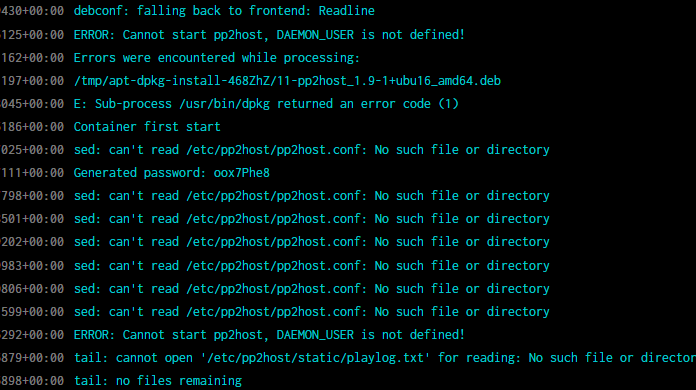Click the 898+00:00 timestamp on last line
Image resolution: width=696 pixels, height=390 pixels.
pos(32,381)
